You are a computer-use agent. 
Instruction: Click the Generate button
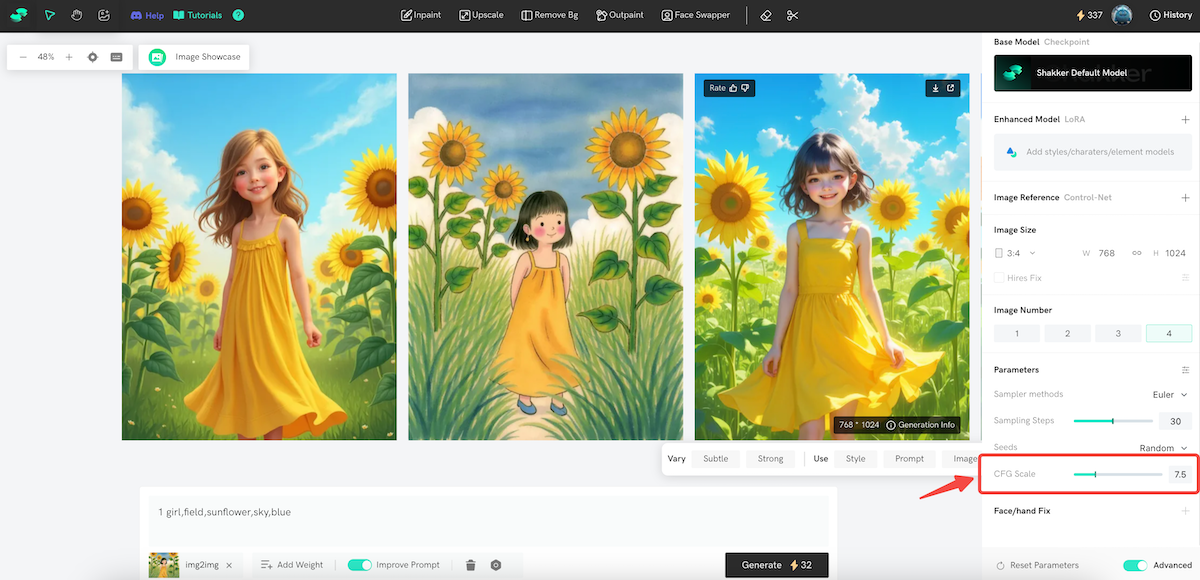[776, 565]
